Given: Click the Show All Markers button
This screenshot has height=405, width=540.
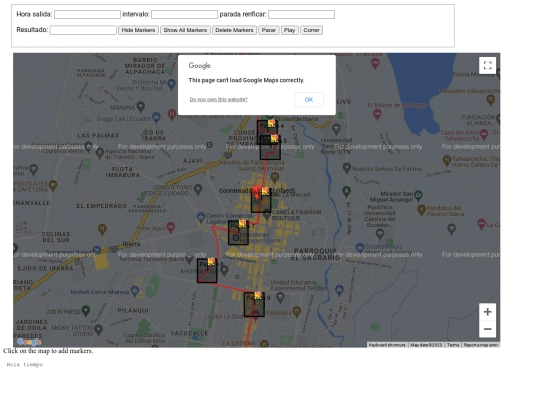Looking at the screenshot, I should pos(185,30).
